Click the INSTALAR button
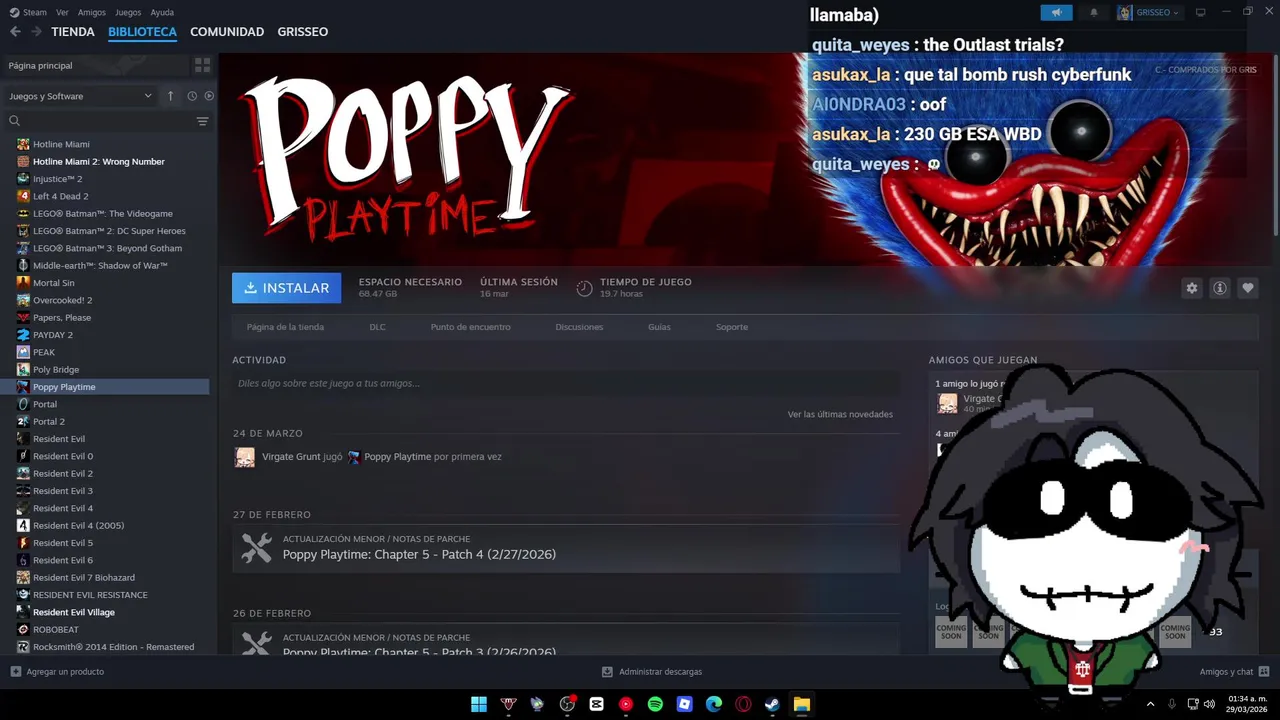 (287, 288)
